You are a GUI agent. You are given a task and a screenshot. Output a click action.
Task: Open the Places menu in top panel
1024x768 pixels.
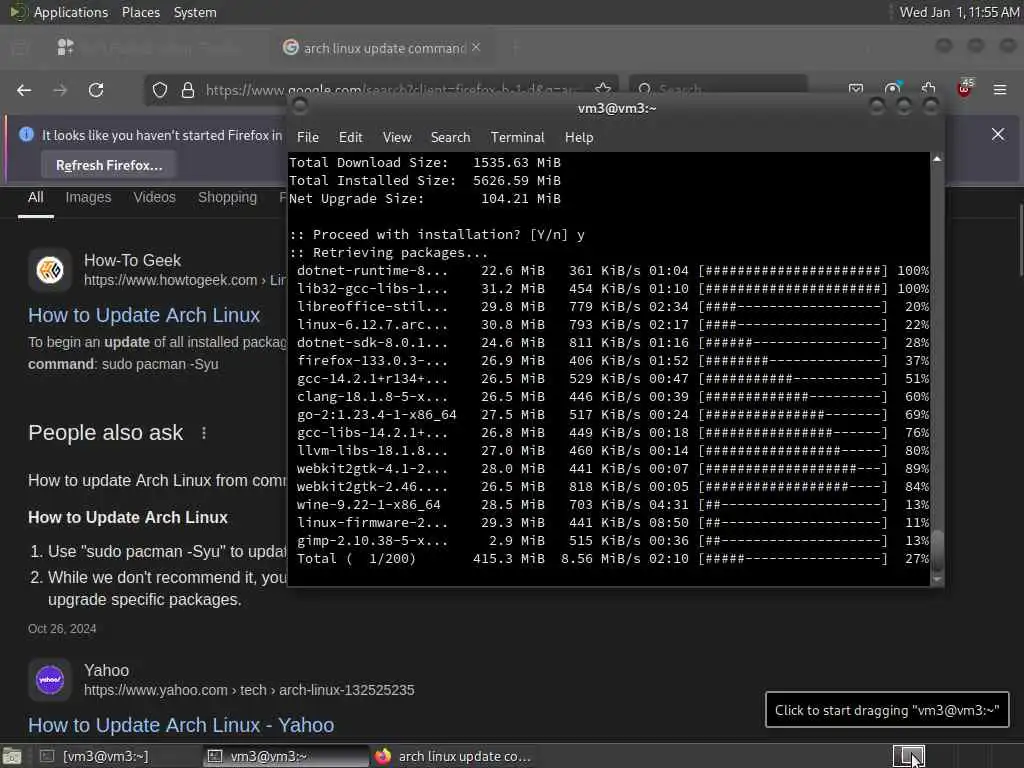pos(140,12)
